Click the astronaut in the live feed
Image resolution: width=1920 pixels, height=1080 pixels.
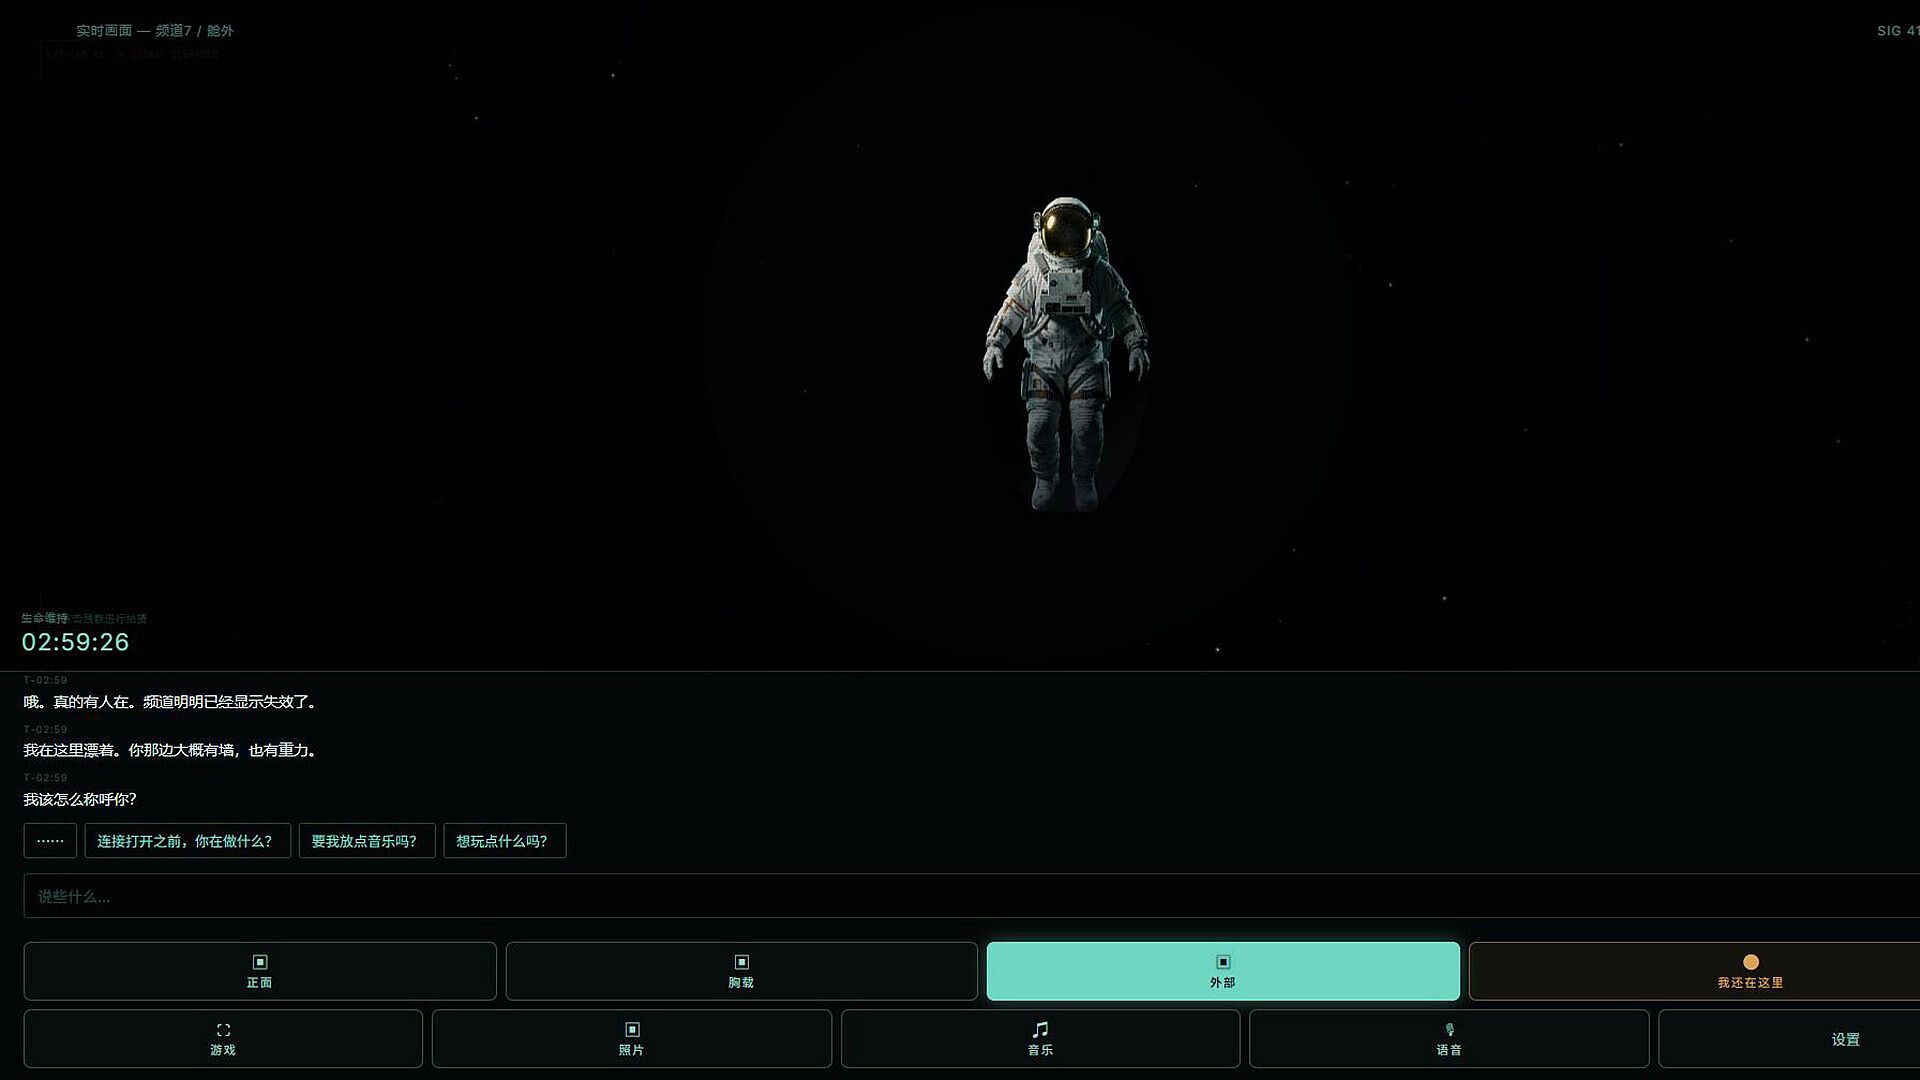pyautogui.click(x=1066, y=353)
